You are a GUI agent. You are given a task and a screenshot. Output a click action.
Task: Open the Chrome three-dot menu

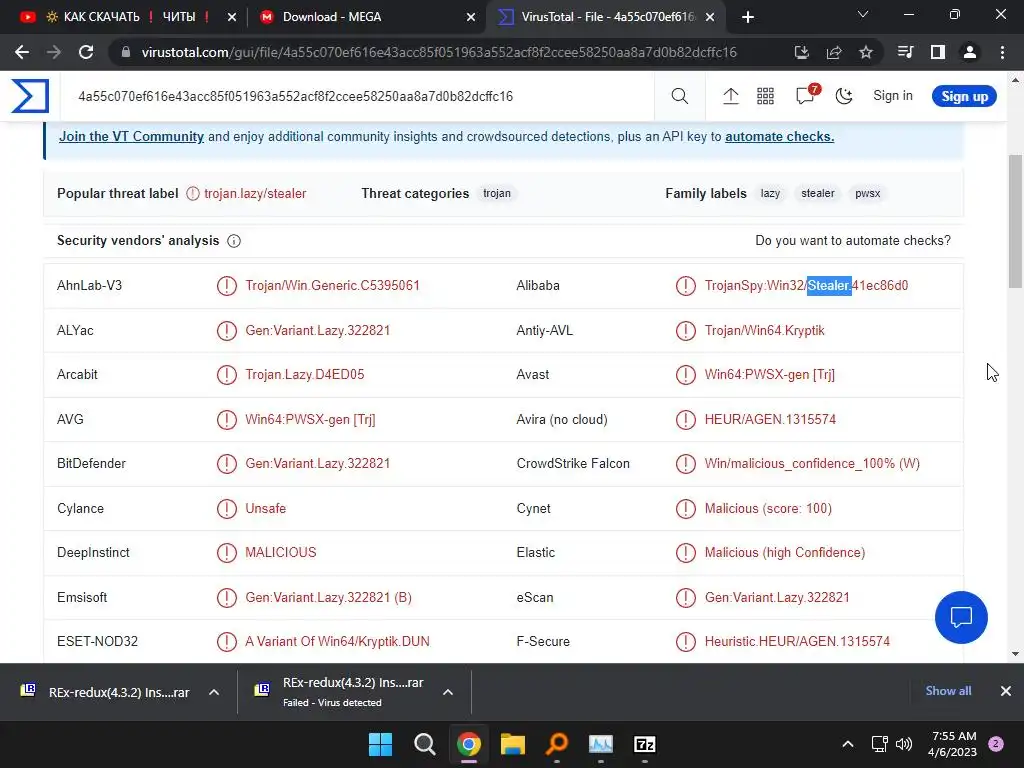coord(1002,52)
